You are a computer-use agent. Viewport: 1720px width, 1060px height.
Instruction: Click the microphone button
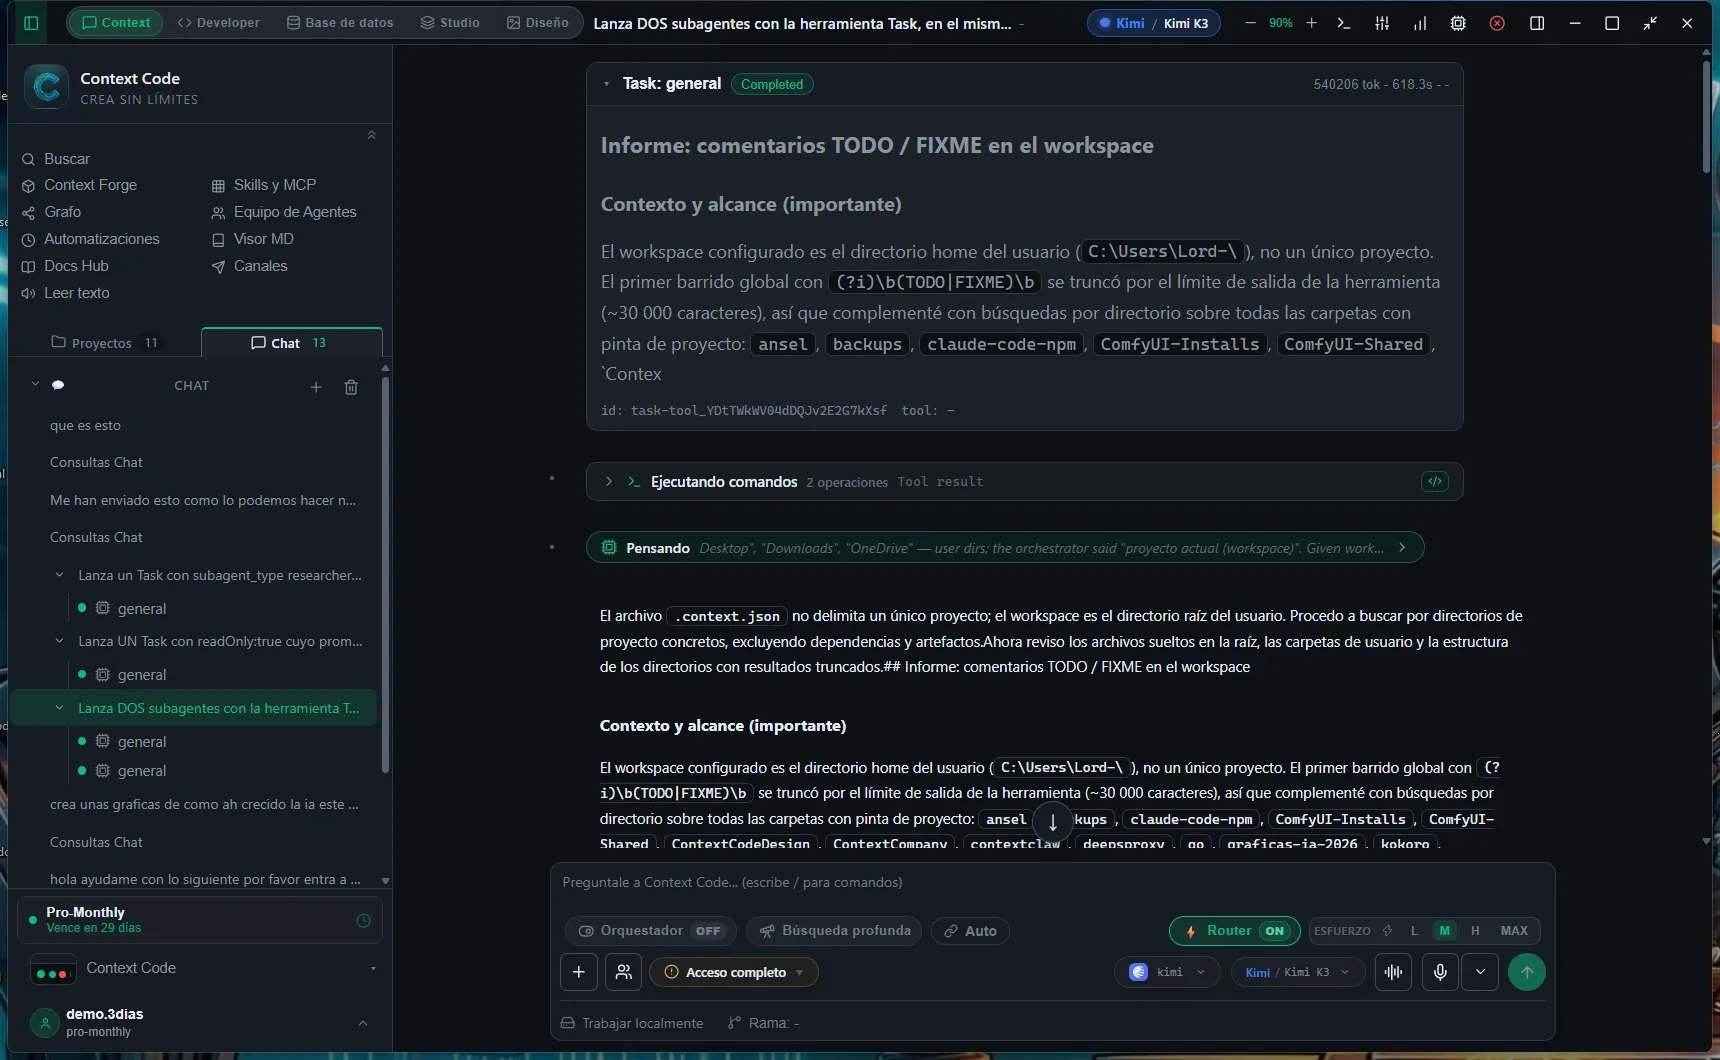click(1440, 972)
